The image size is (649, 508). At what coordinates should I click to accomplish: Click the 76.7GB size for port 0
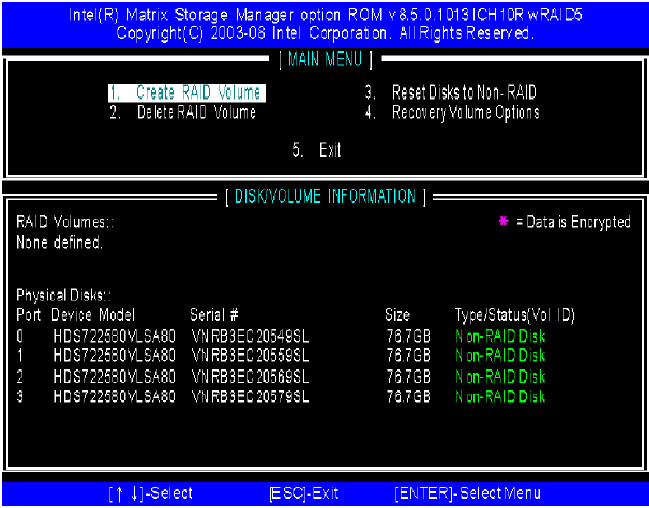pyautogui.click(x=409, y=336)
